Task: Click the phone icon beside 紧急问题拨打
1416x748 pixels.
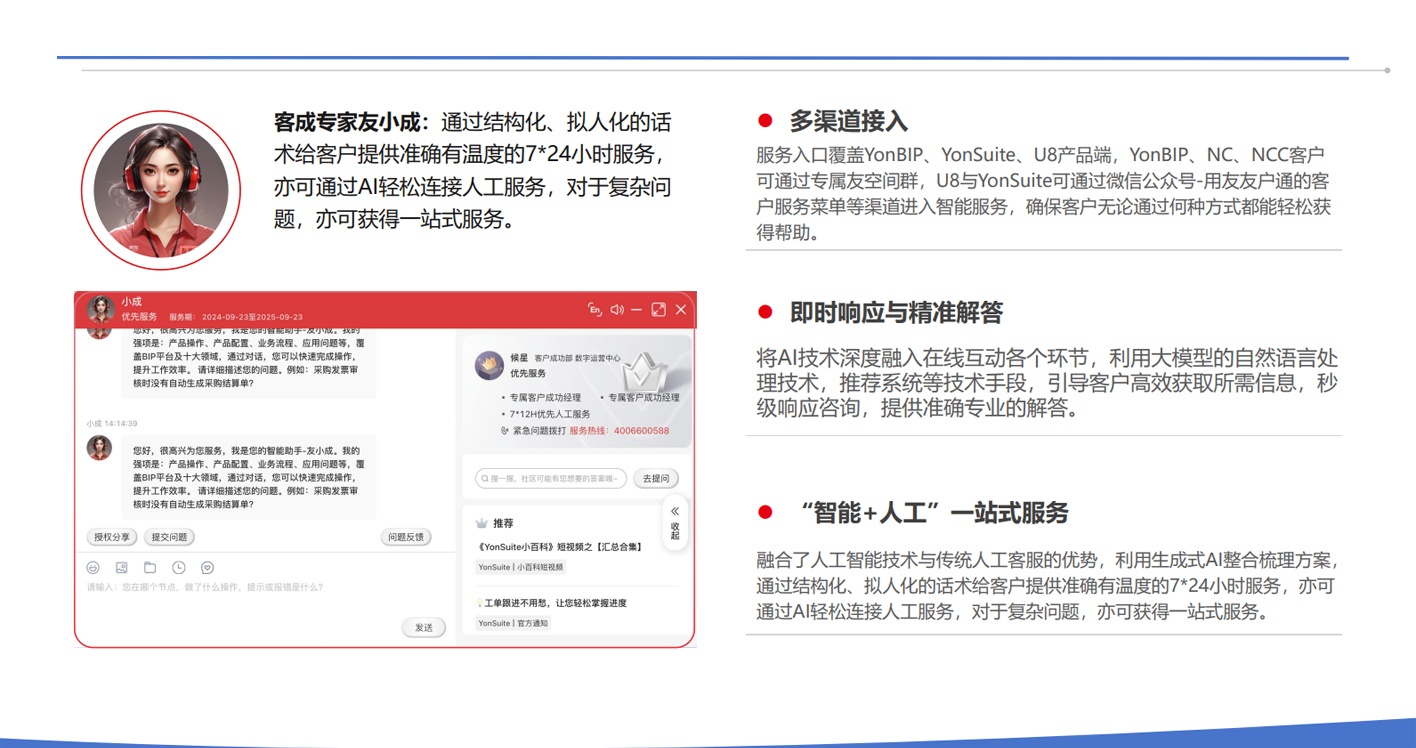Action: click(505, 431)
